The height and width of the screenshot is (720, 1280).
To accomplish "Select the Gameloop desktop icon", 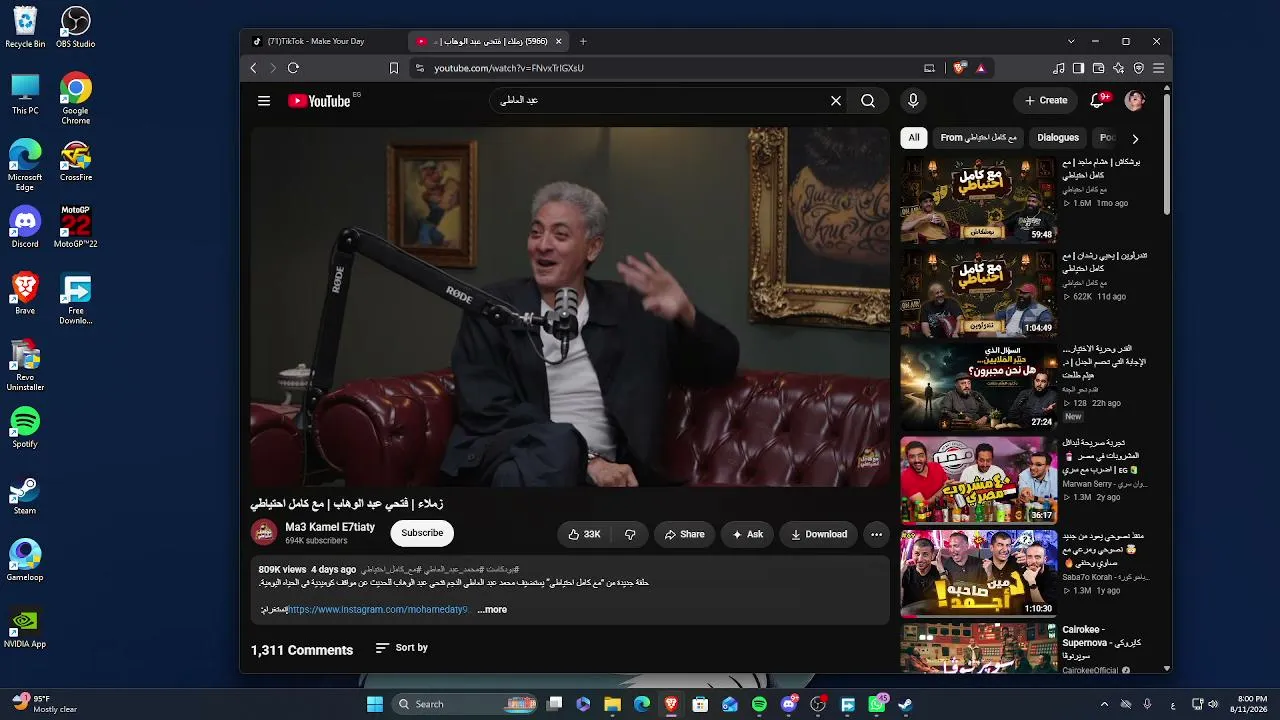I will point(25,560).
